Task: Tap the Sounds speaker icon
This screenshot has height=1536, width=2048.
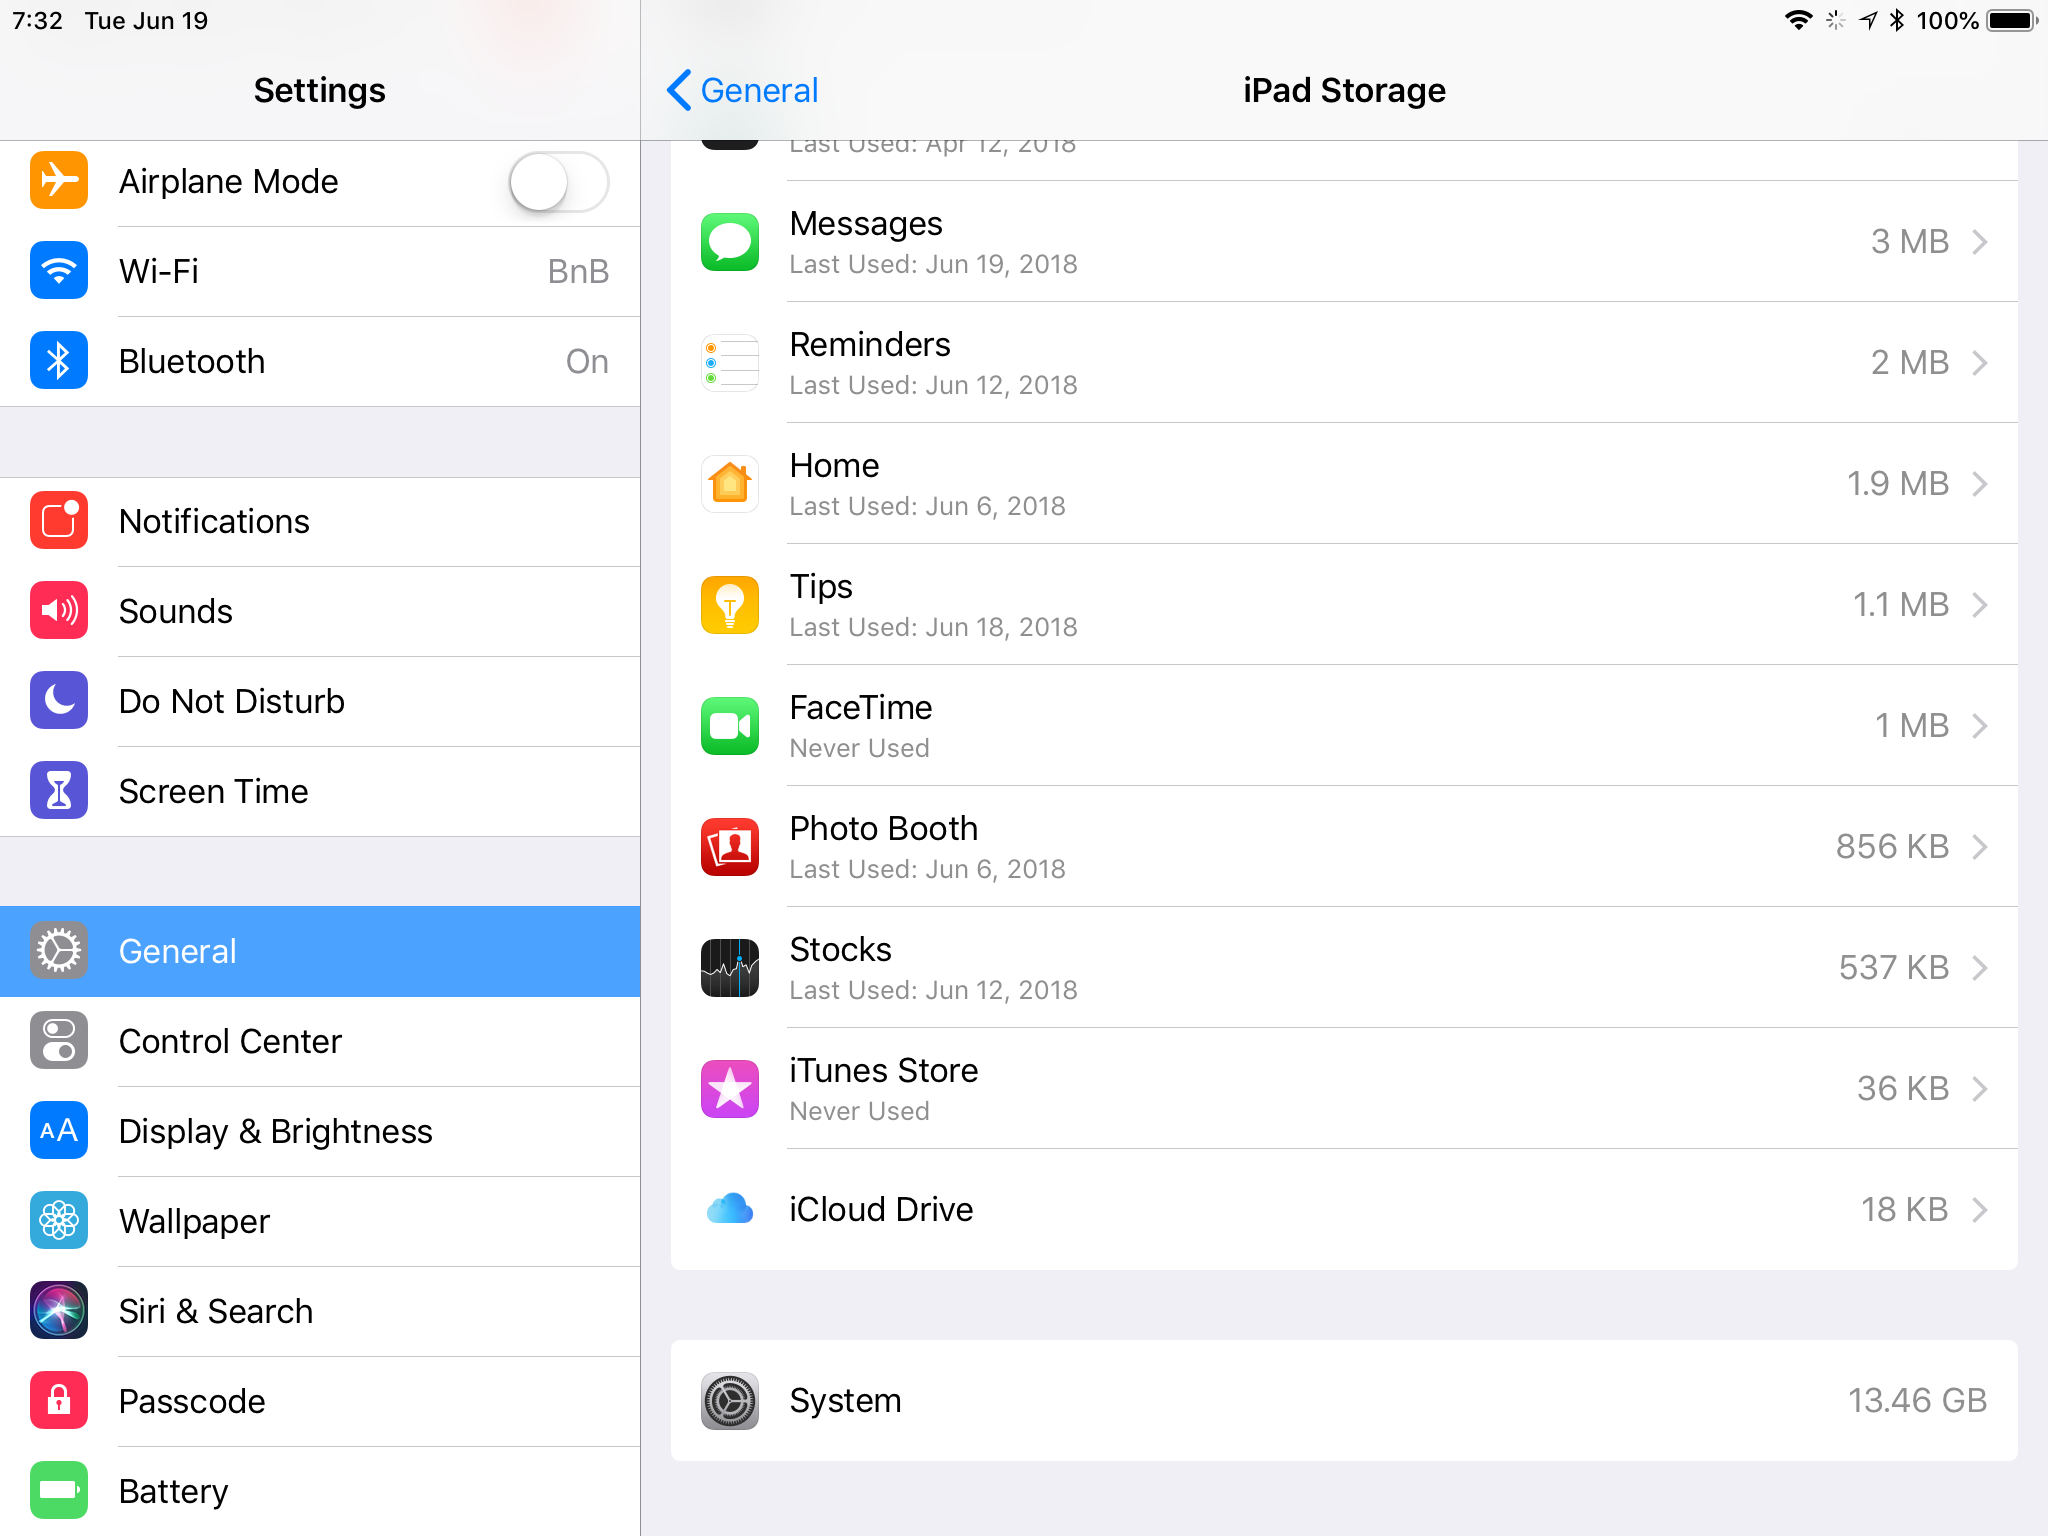Action: tap(59, 611)
